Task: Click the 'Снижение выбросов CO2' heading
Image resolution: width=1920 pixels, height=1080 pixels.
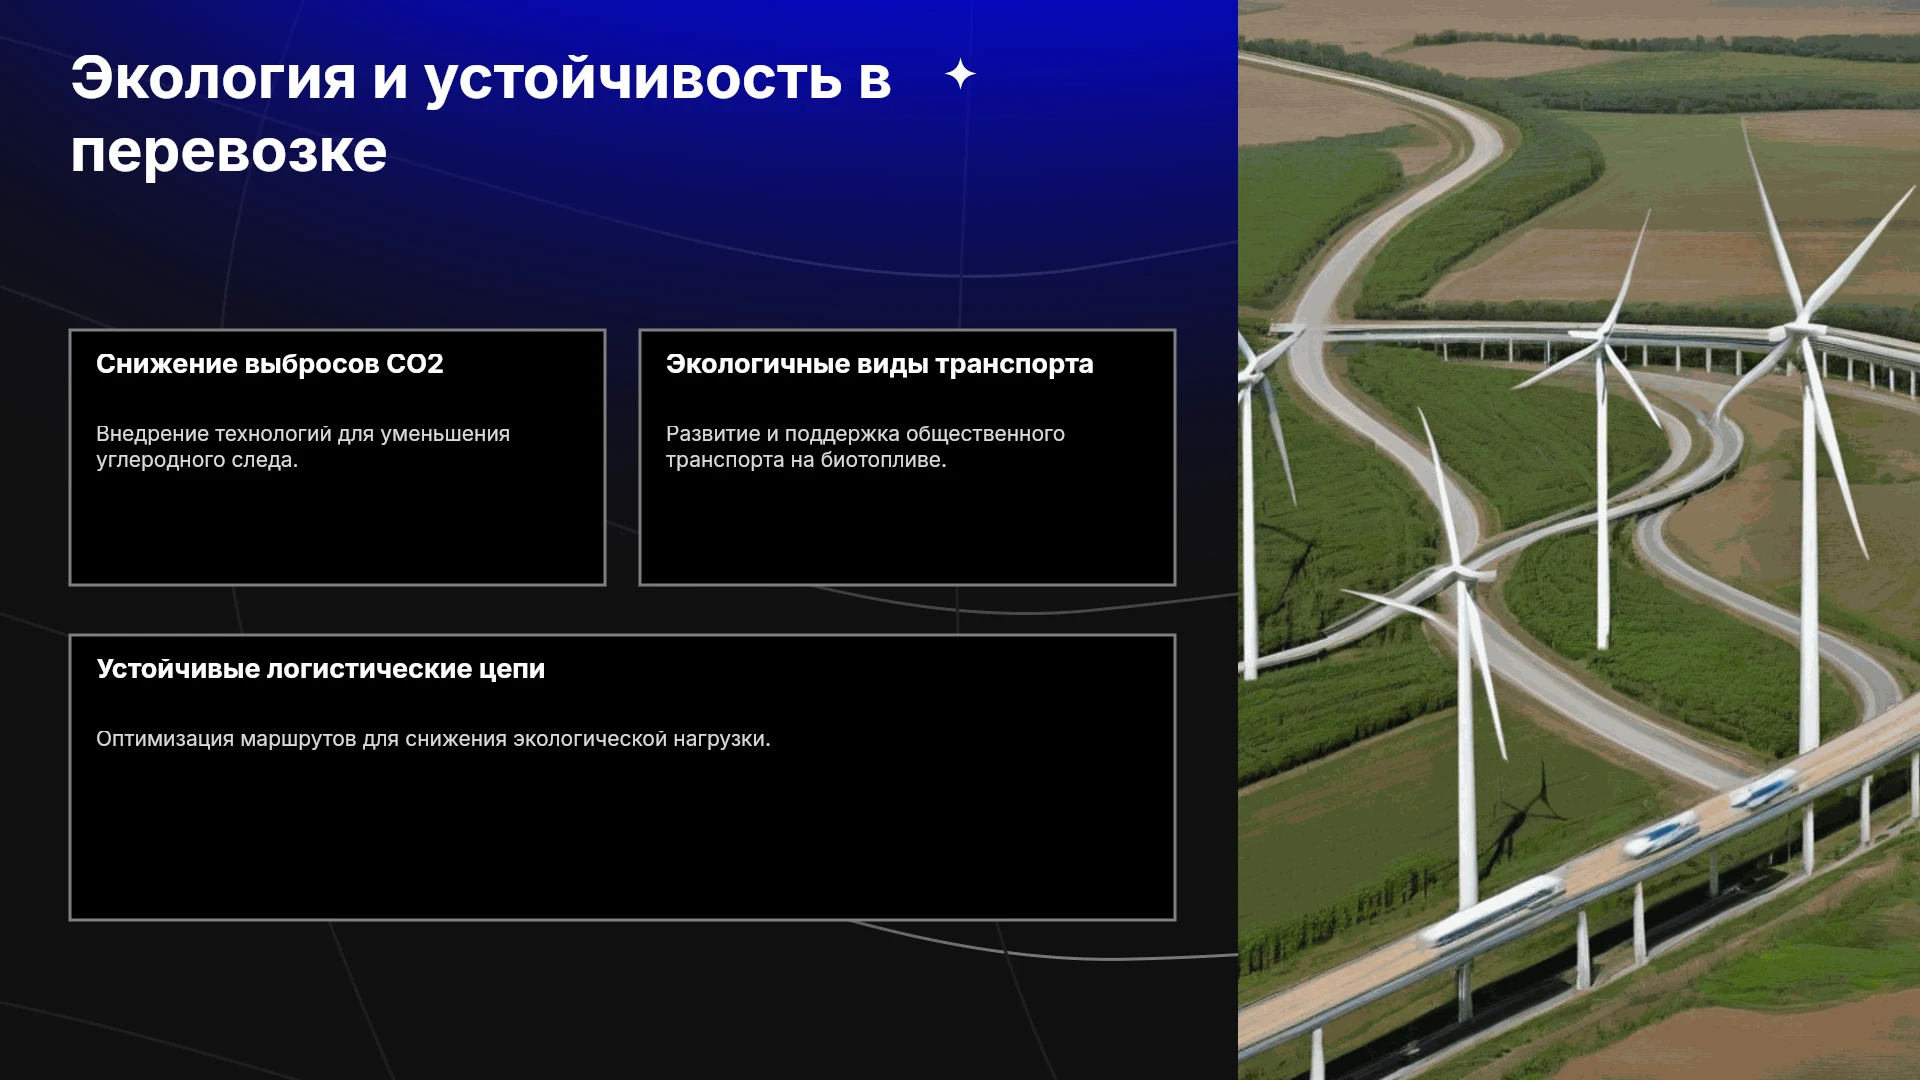Action: click(x=270, y=364)
